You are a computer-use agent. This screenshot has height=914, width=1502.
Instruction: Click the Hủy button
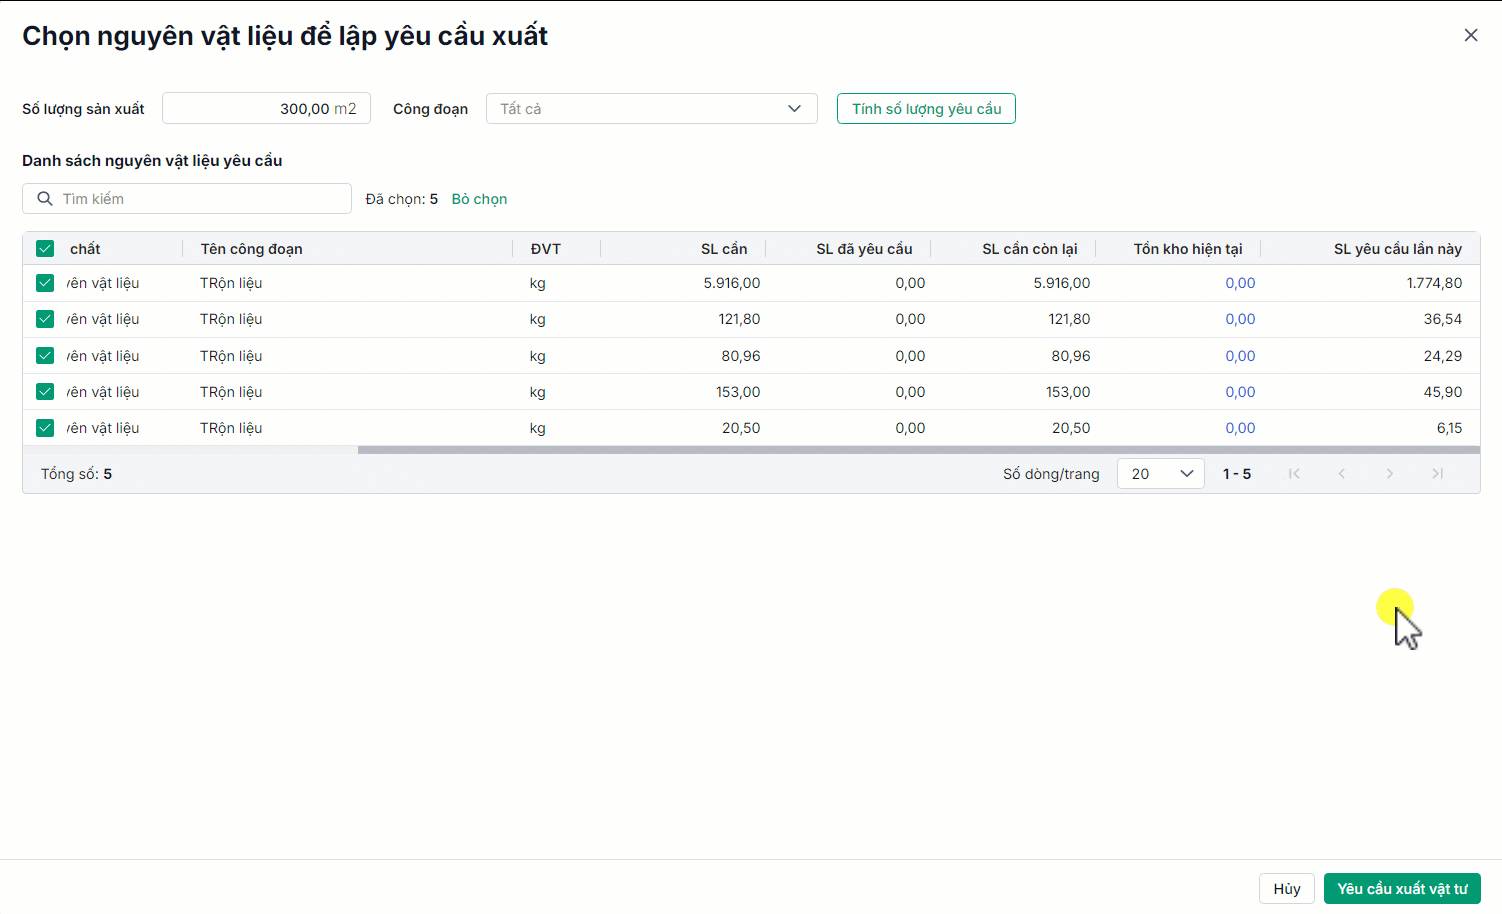(x=1286, y=889)
